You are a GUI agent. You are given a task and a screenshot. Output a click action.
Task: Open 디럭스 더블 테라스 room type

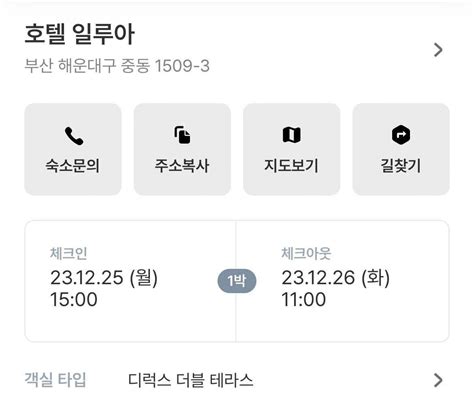tap(191, 380)
